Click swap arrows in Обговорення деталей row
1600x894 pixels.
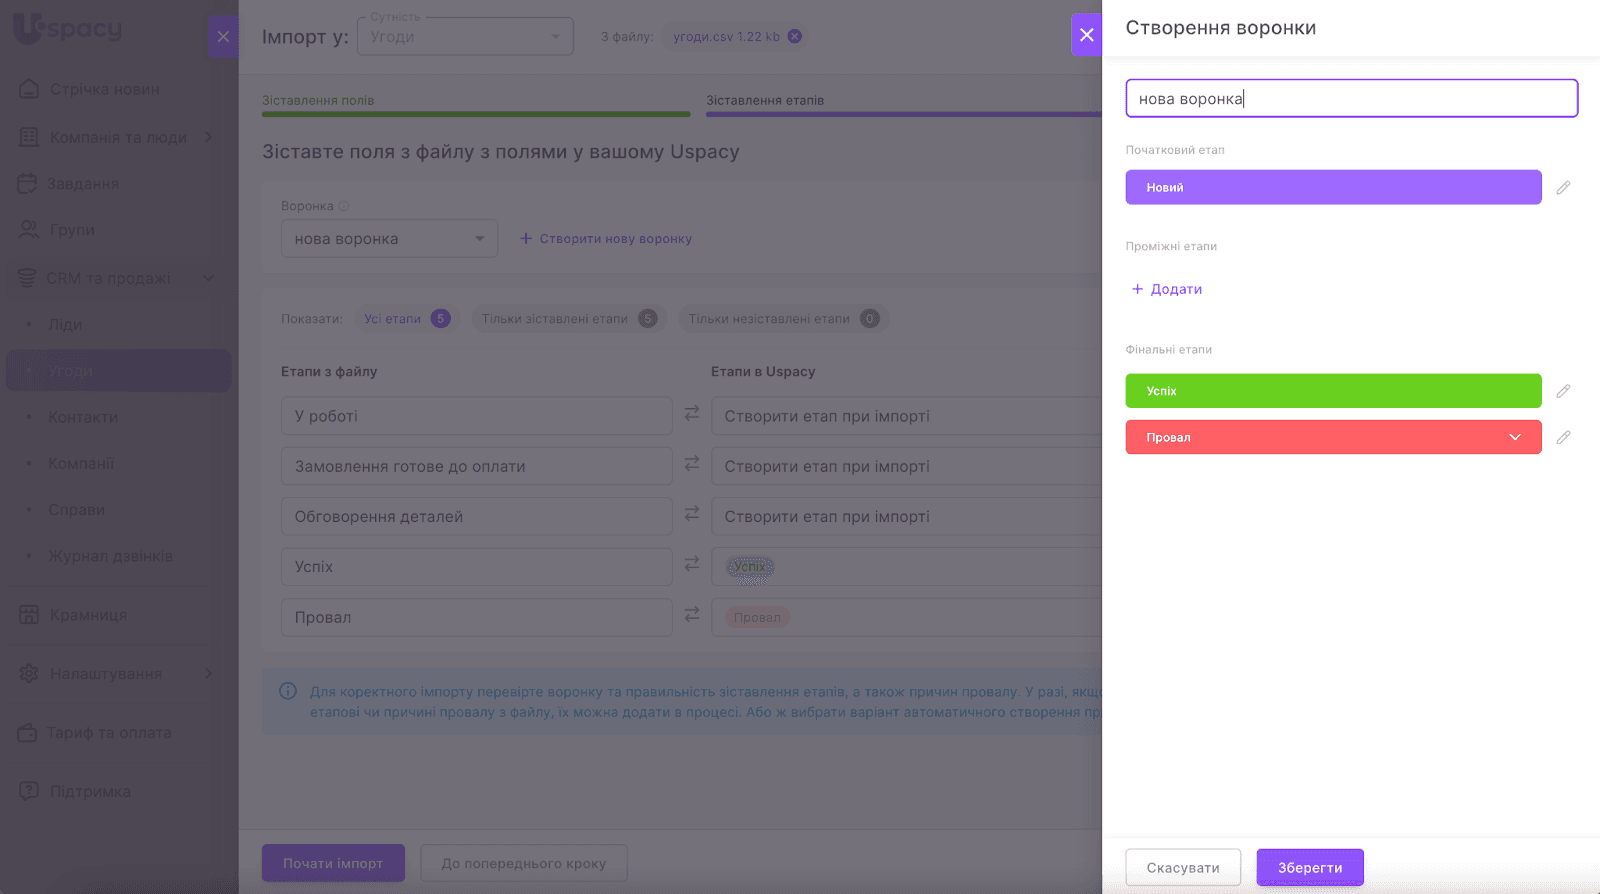(x=692, y=513)
